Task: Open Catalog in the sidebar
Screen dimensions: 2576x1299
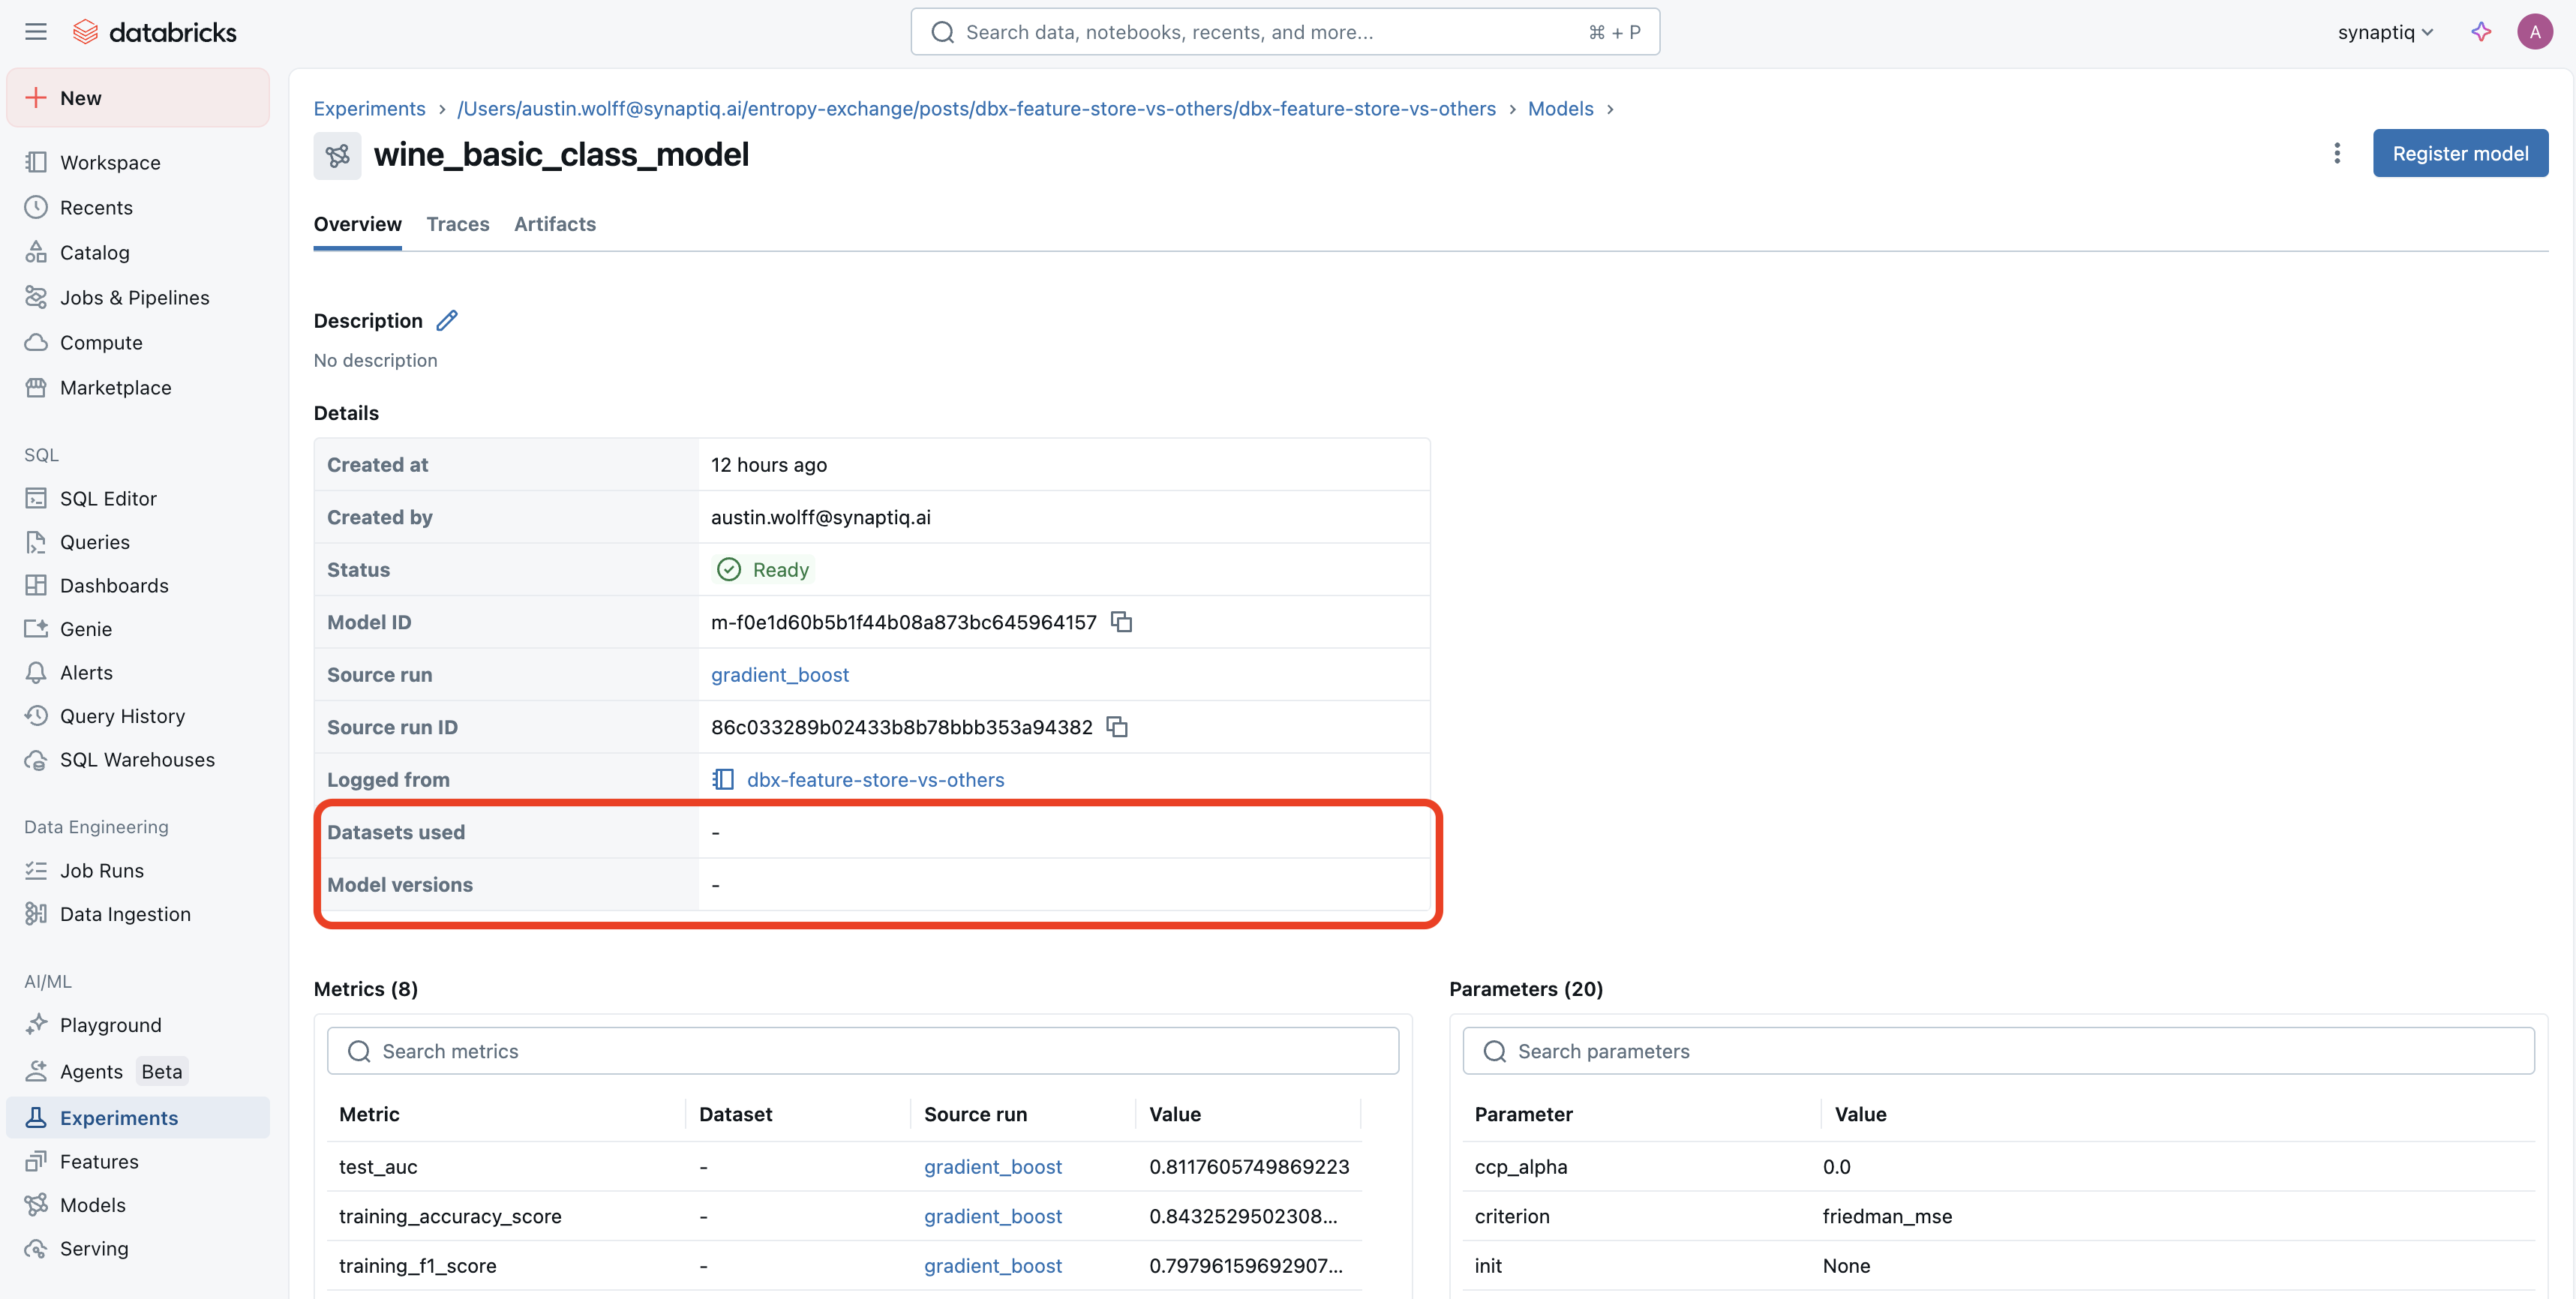Action: pos(94,252)
